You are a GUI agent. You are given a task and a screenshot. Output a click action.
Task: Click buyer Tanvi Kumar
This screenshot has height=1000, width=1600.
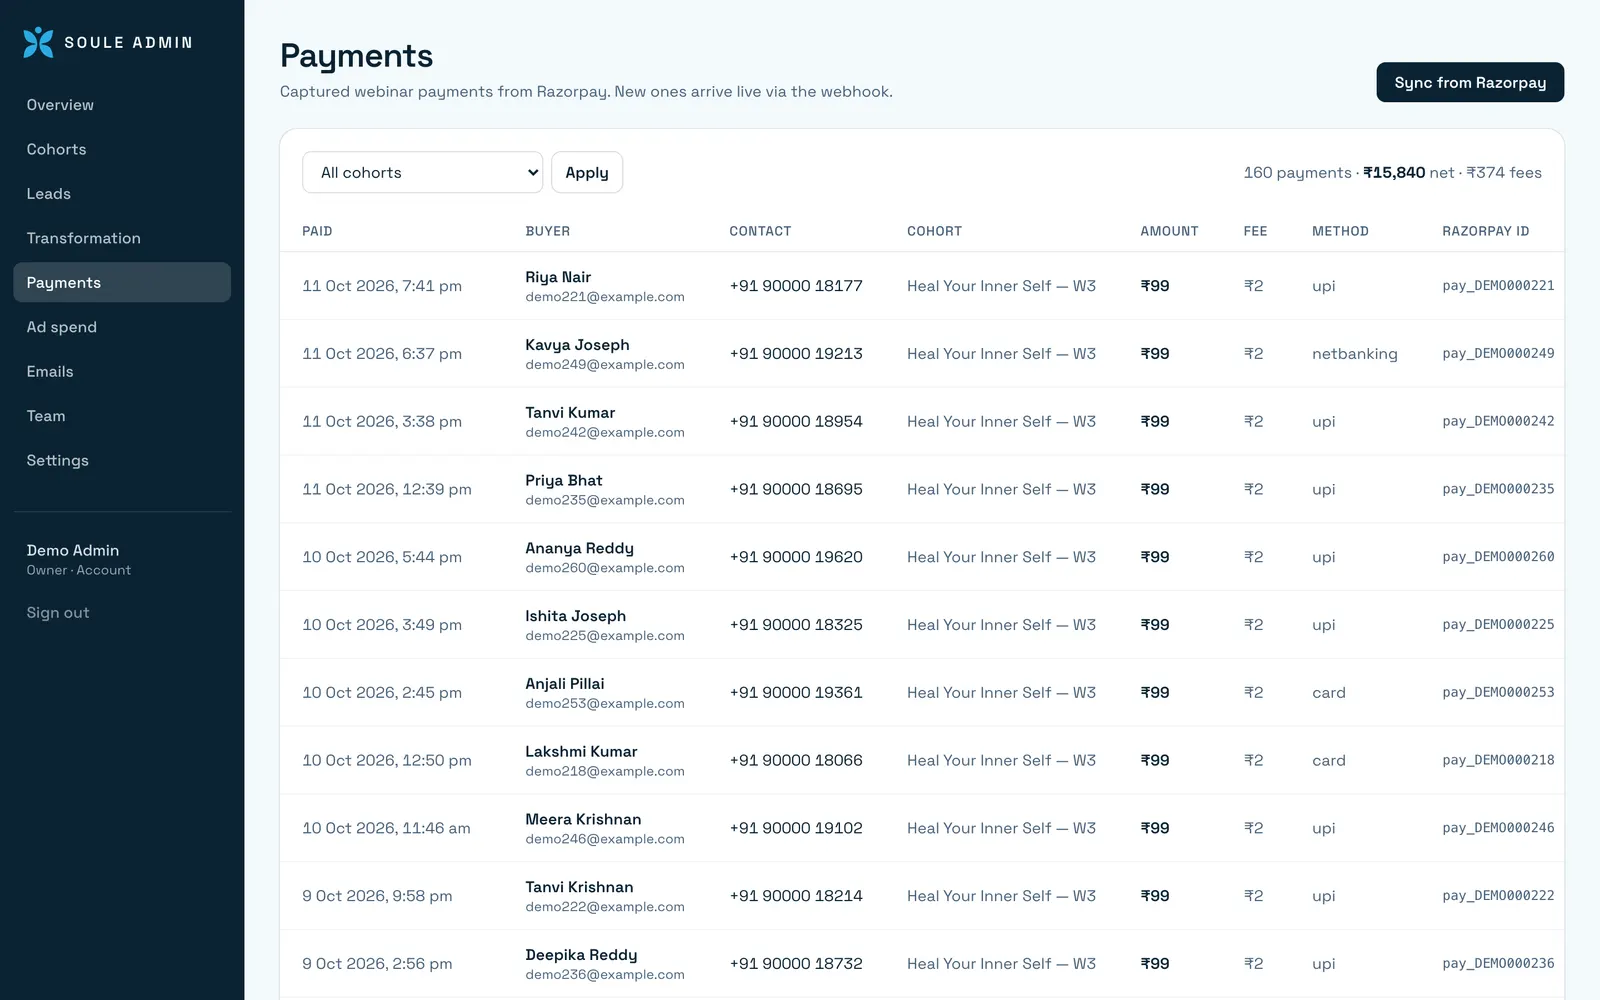(570, 412)
